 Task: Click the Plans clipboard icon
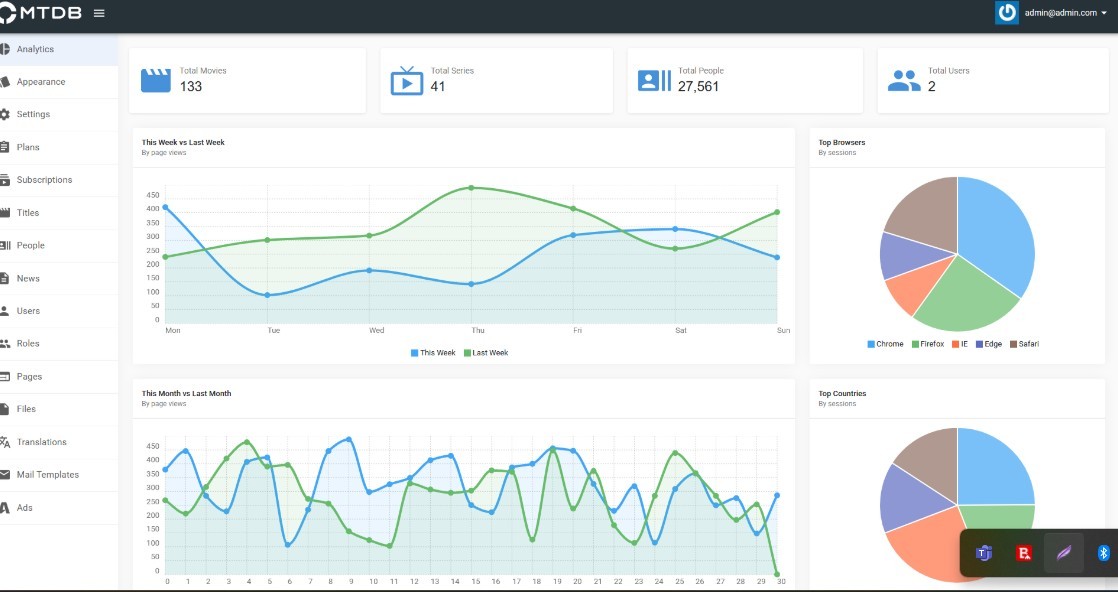[4, 147]
